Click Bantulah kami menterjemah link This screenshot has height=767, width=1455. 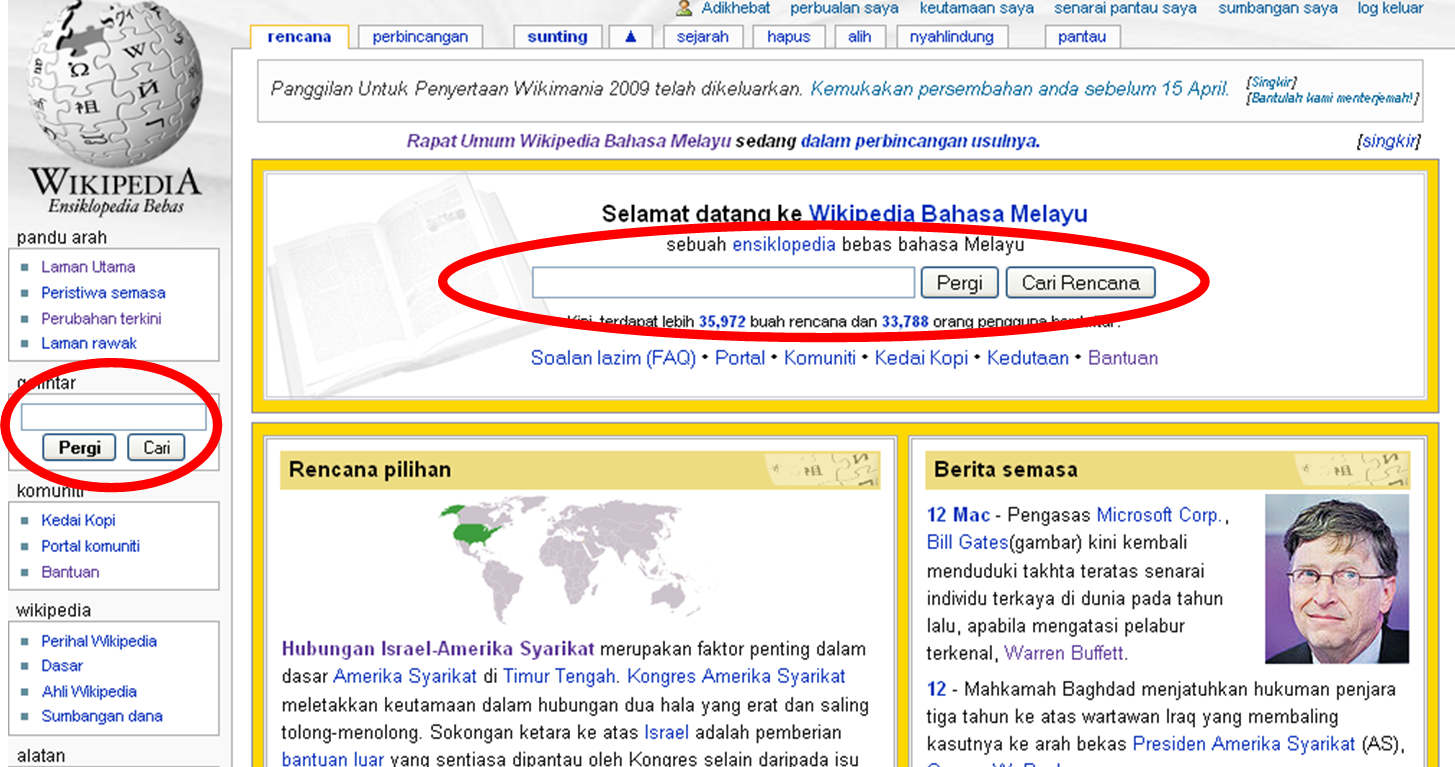(x=1333, y=98)
